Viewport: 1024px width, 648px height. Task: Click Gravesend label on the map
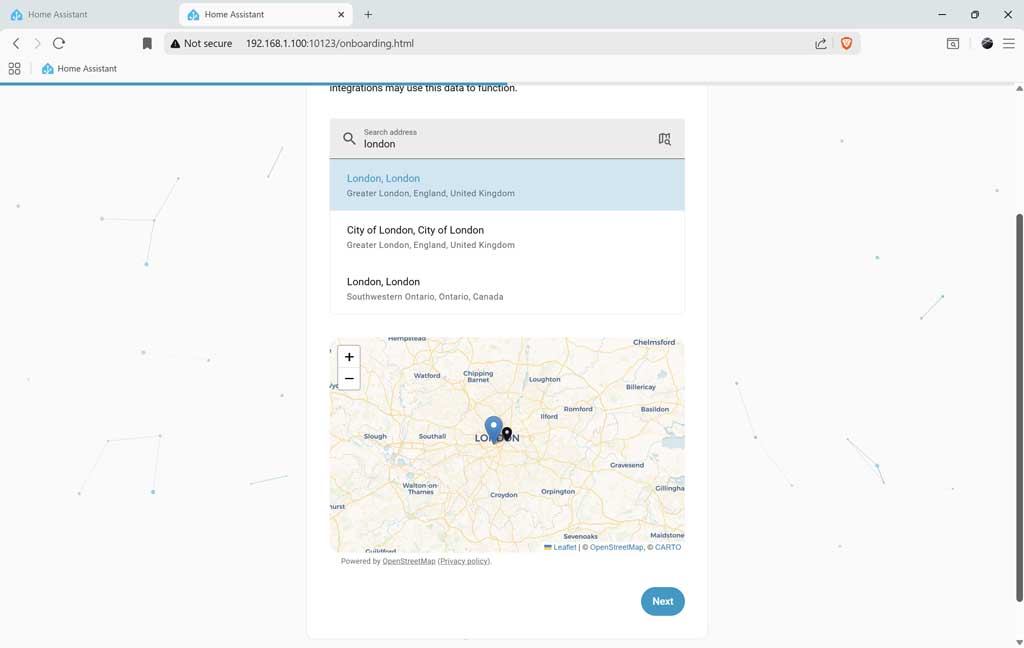pos(627,465)
